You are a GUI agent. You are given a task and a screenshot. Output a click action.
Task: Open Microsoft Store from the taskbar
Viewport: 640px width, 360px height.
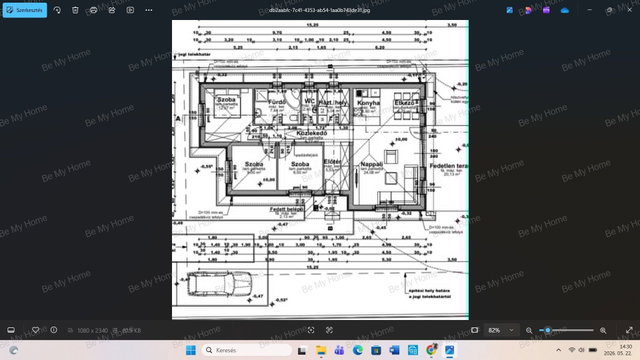(x=376, y=350)
